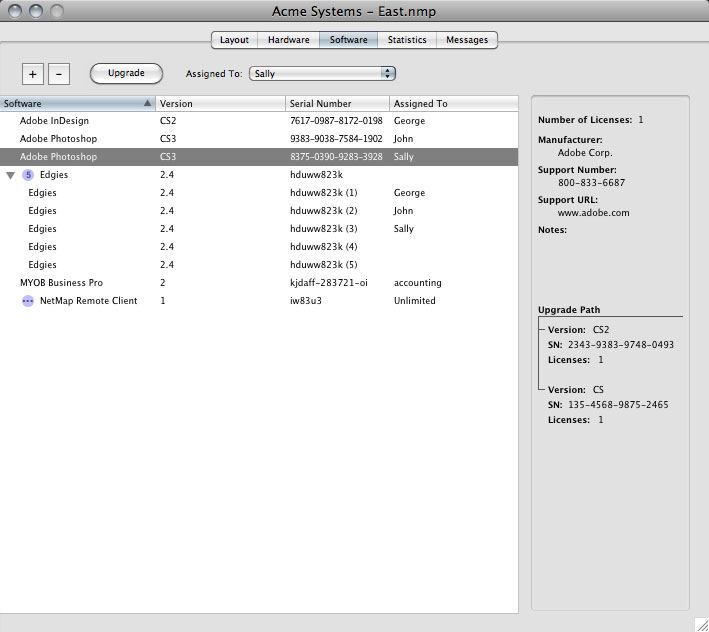Viewport: 709px width, 632px height.
Task: Select the Edgies row hduww823k (3)
Action: [x=259, y=229]
